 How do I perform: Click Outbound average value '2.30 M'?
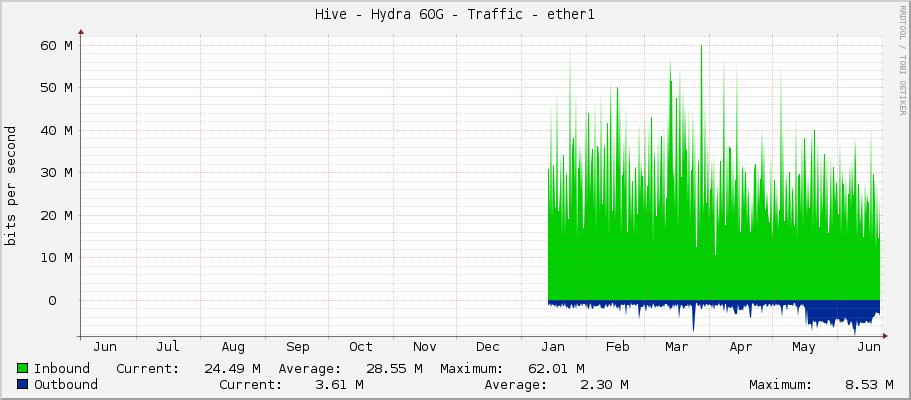[604, 384]
